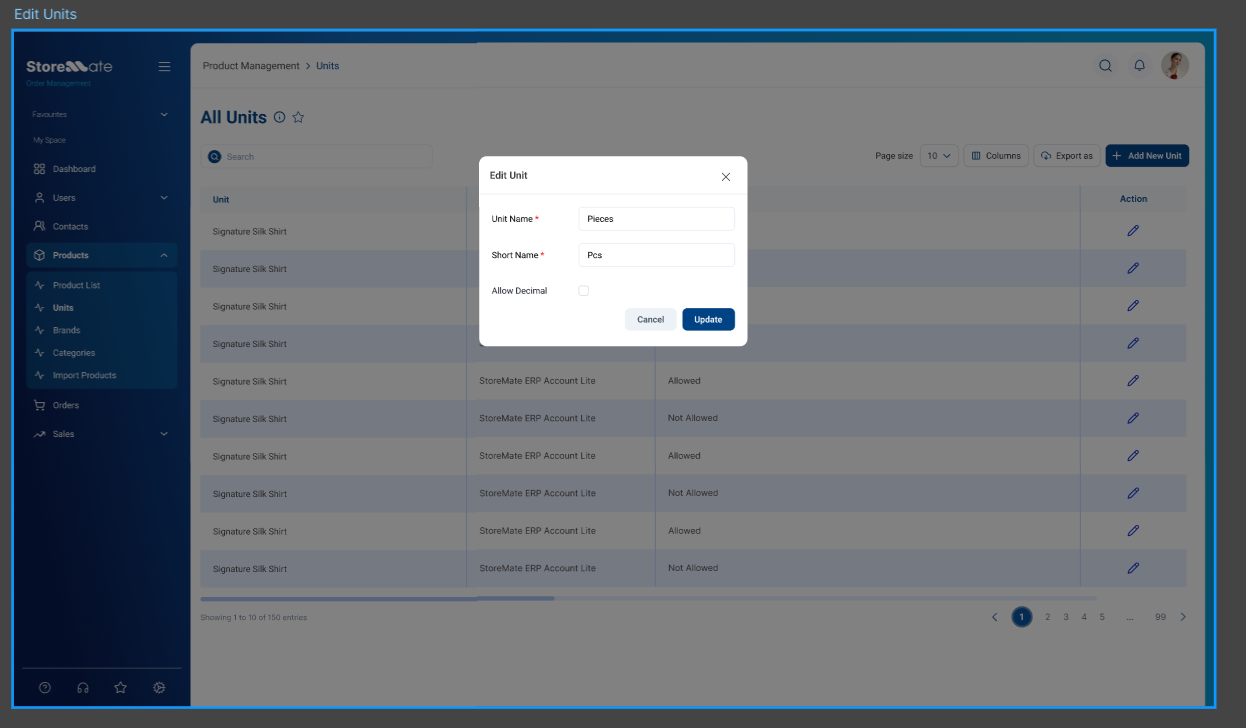Open the page size dropdown
Screen dimensions: 1246x728
pyautogui.click(x=939, y=156)
